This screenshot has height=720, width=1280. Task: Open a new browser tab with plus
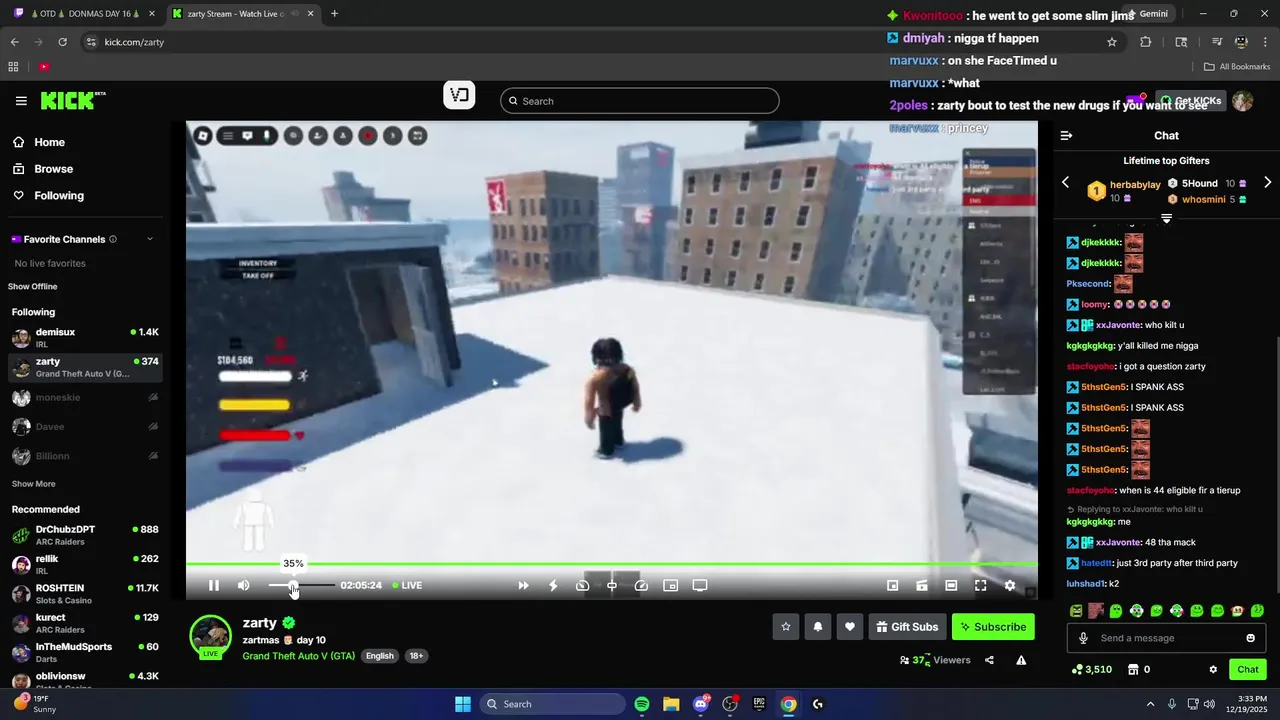click(x=334, y=14)
